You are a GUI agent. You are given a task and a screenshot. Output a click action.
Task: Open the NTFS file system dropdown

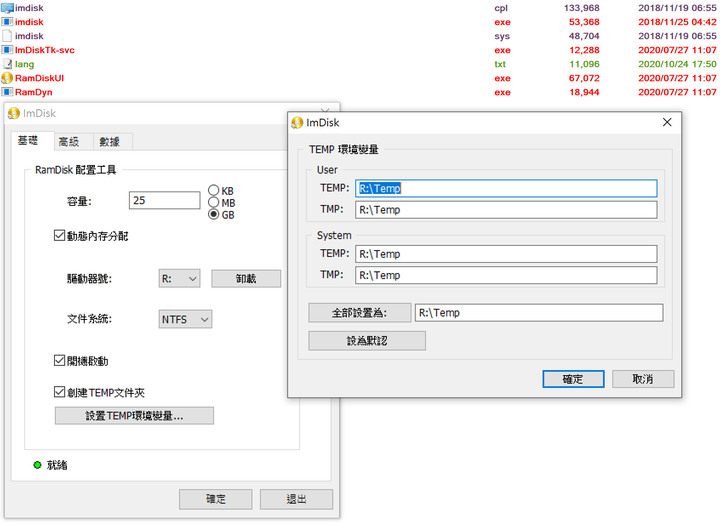185,319
